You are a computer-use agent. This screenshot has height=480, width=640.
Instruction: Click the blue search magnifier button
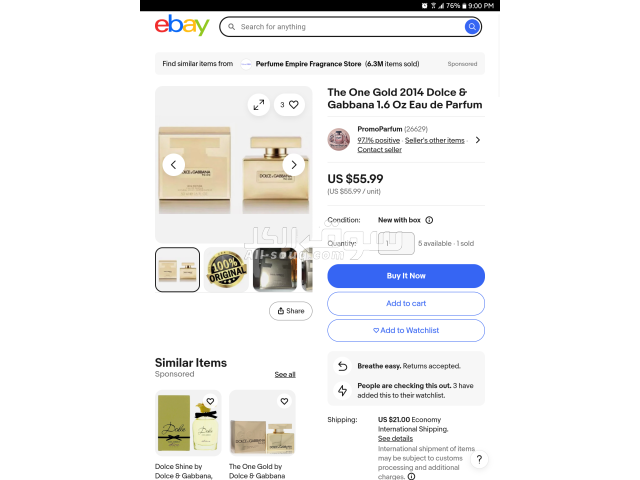point(472,27)
